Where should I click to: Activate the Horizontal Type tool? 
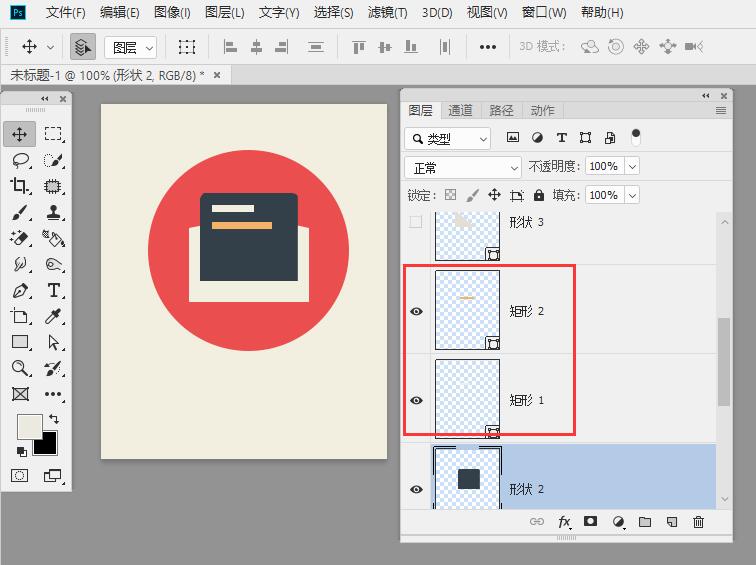[54, 291]
